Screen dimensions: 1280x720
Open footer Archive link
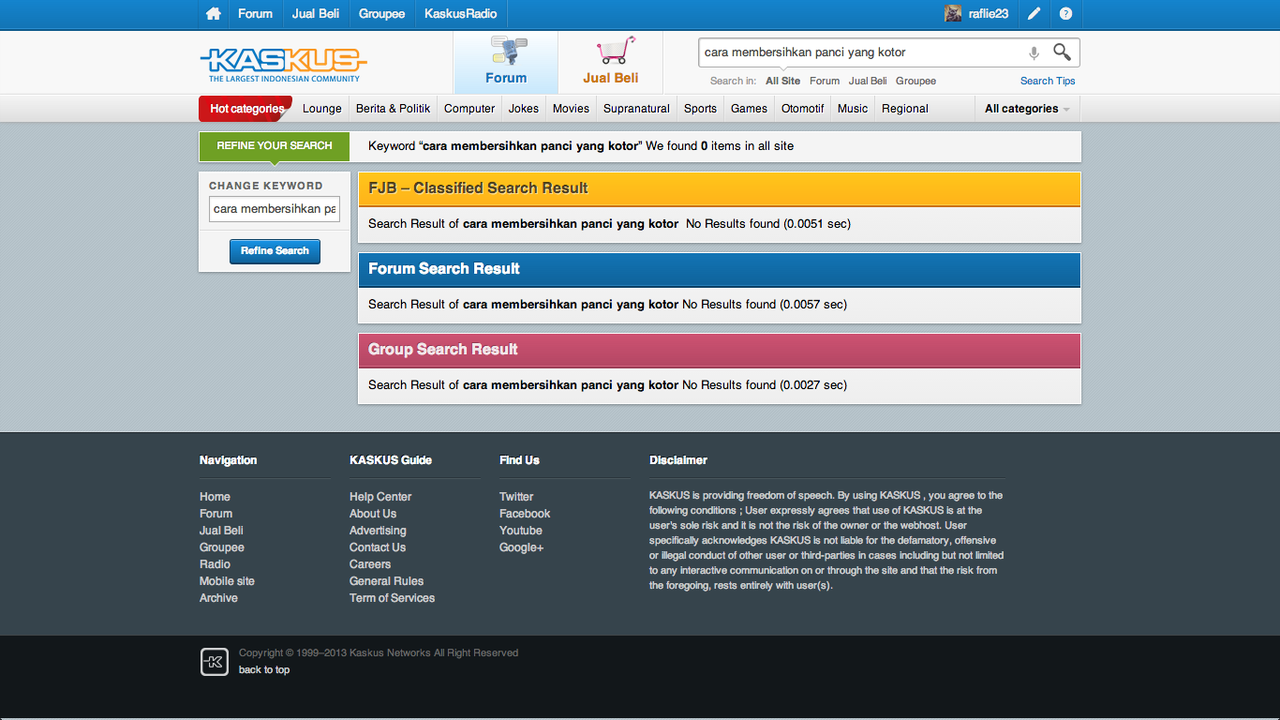click(218, 599)
